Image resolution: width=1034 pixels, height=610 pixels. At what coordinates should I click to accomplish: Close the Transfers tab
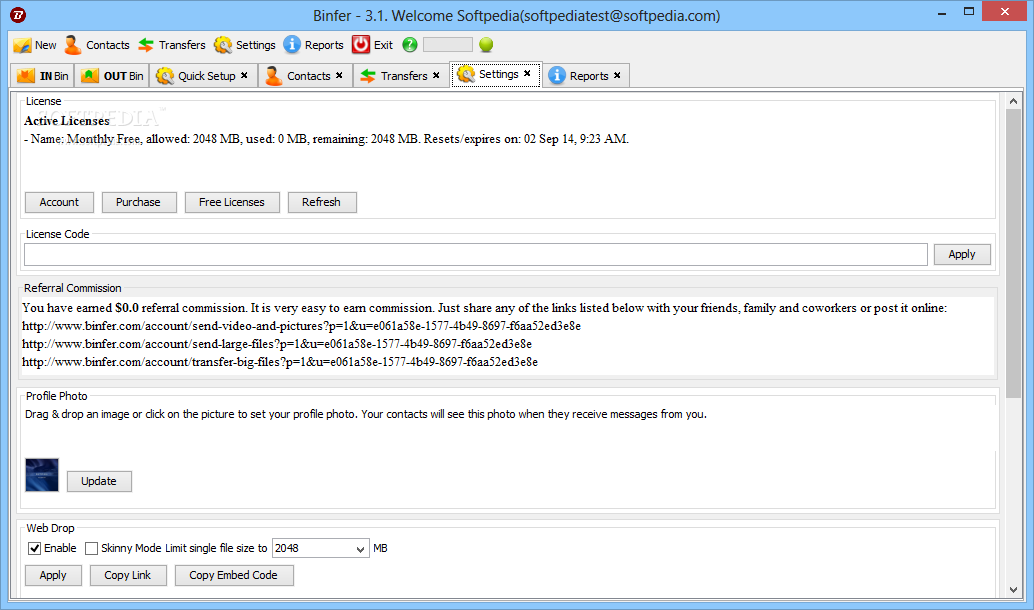click(x=436, y=75)
